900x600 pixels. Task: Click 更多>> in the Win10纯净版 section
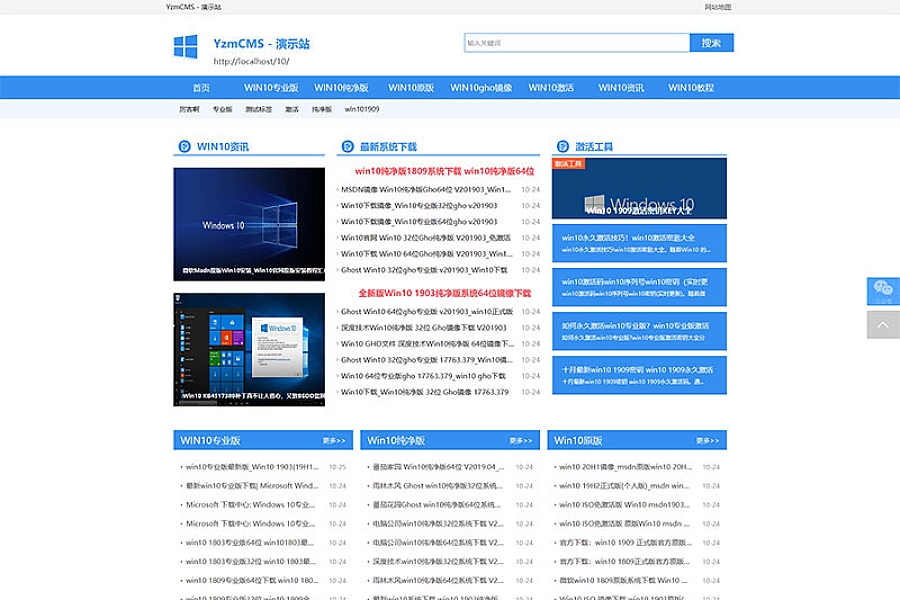click(x=521, y=440)
